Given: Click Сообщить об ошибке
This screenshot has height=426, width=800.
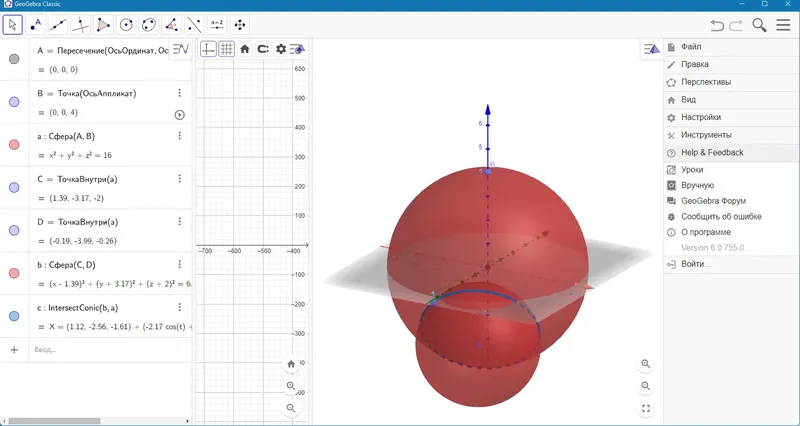Looking at the screenshot, I should click(x=732, y=216).
